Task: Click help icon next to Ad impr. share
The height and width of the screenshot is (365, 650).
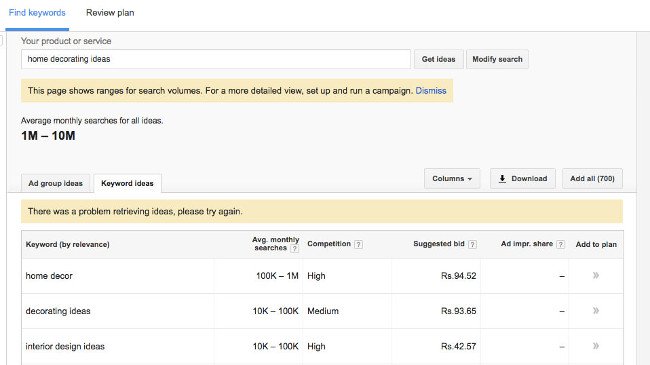Action: tap(560, 244)
